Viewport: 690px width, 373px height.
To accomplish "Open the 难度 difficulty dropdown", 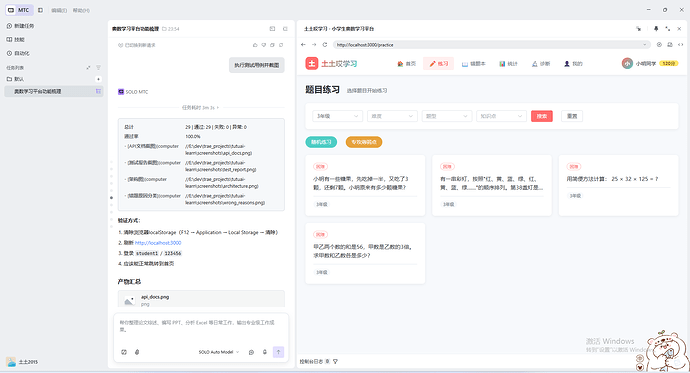I will tap(392, 116).
